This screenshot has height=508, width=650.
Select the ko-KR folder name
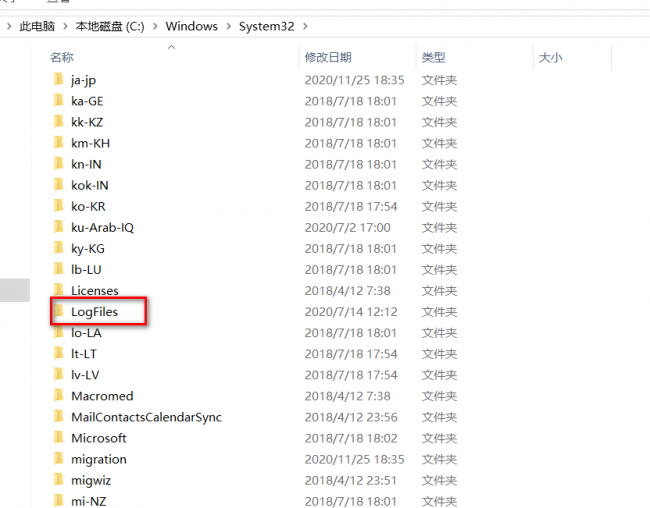[88, 207]
